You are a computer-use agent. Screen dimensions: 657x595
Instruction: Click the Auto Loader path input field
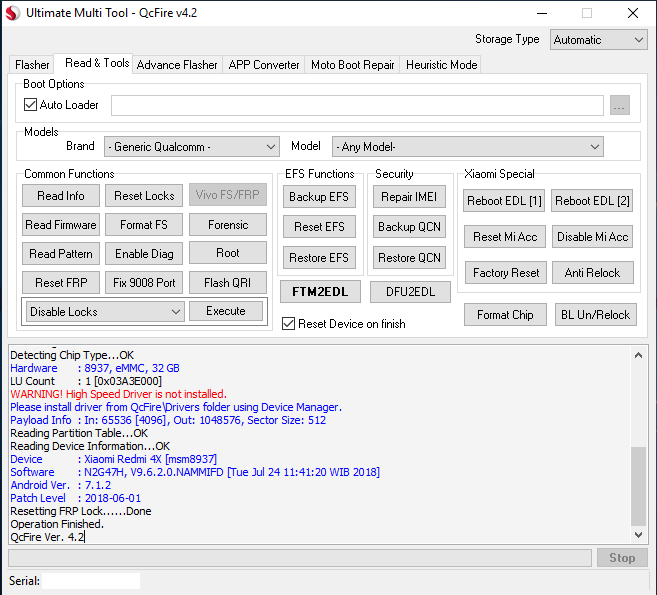[357, 105]
